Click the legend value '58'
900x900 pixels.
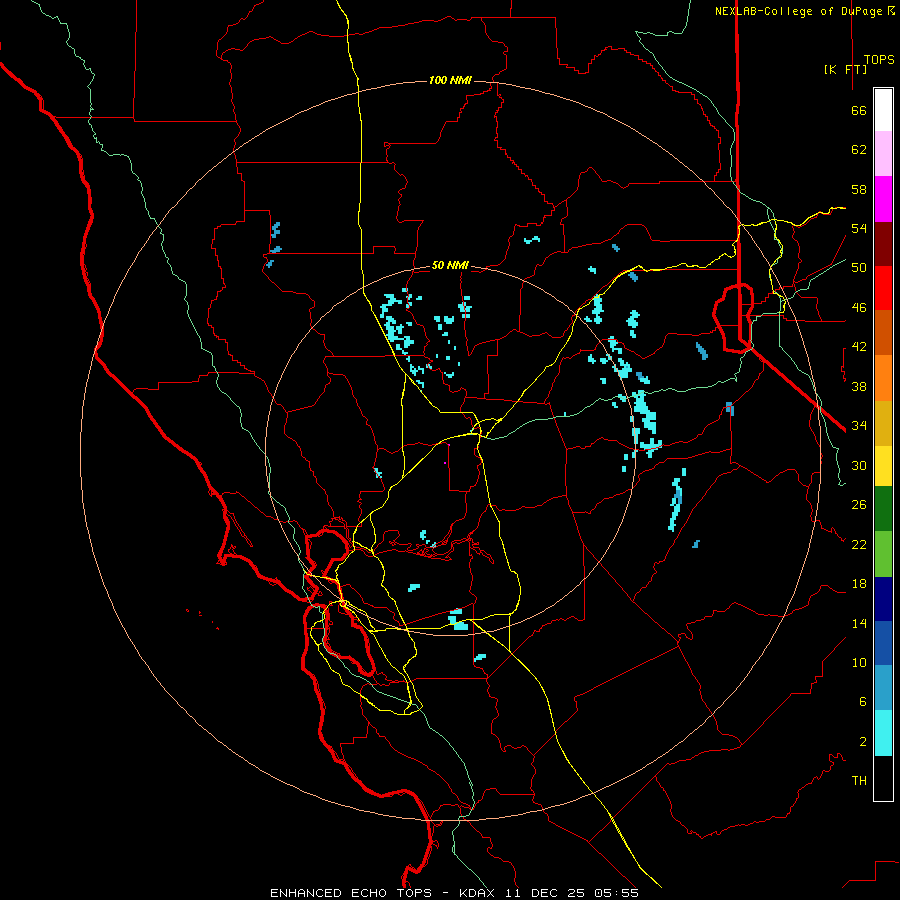[x=859, y=189]
